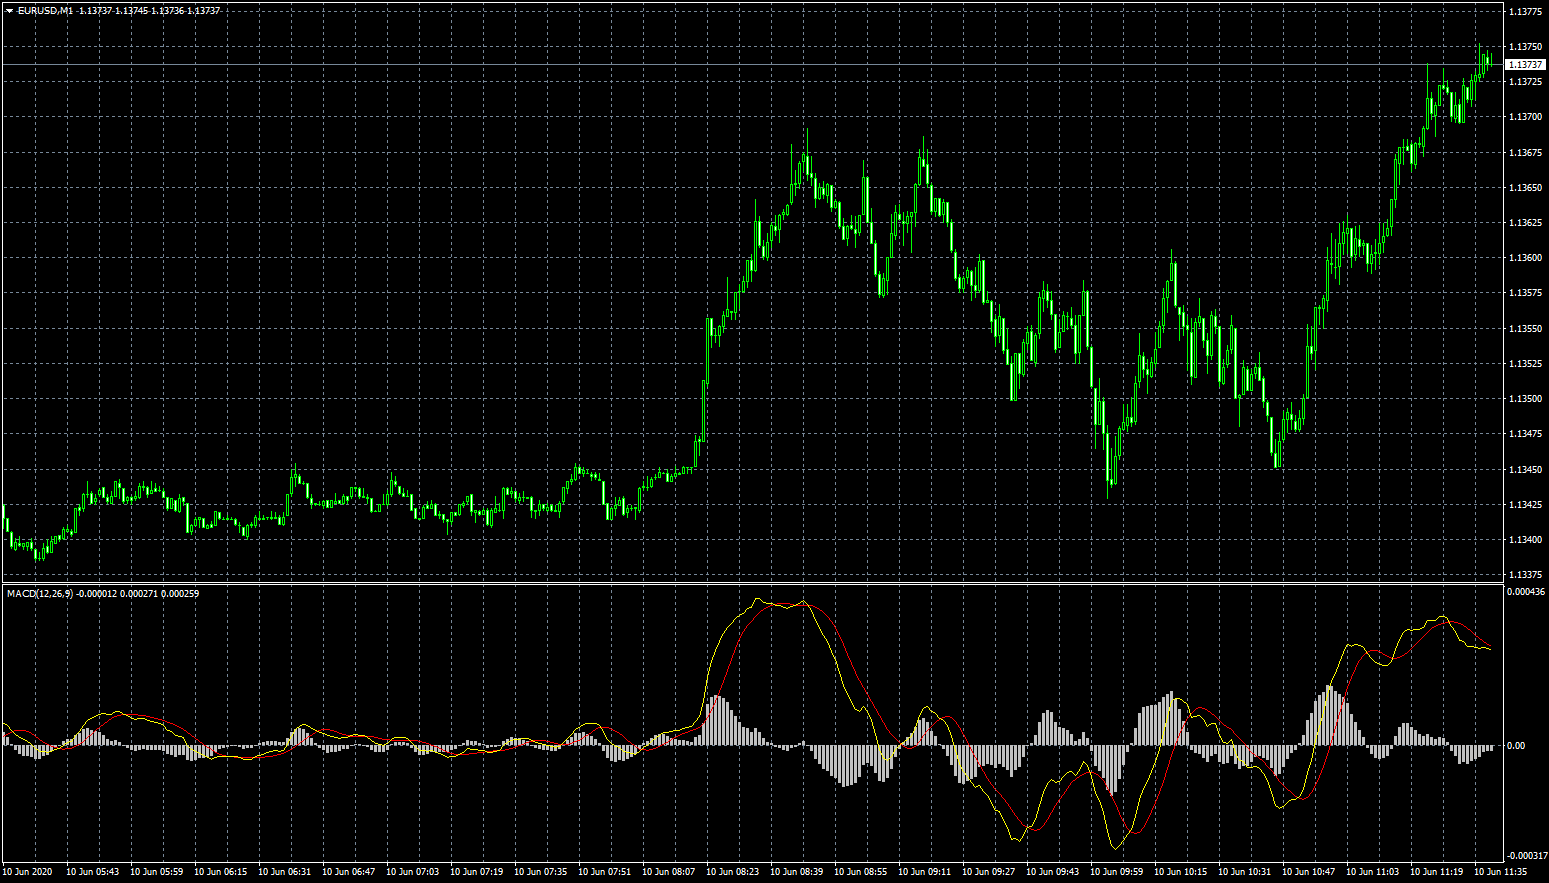Click the 1.13400 price axis label
This screenshot has width=1549, height=883.
pos(1525,540)
